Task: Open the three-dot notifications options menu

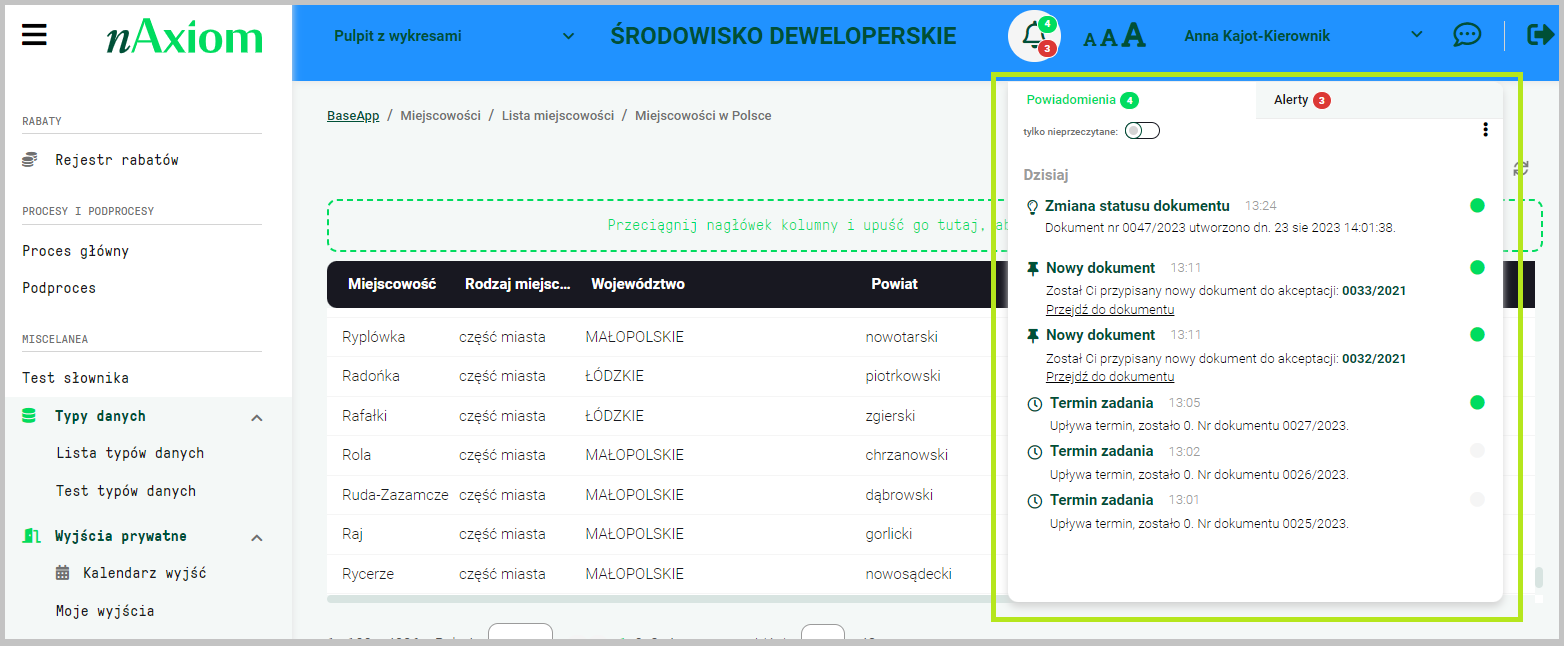Action: click(x=1485, y=130)
